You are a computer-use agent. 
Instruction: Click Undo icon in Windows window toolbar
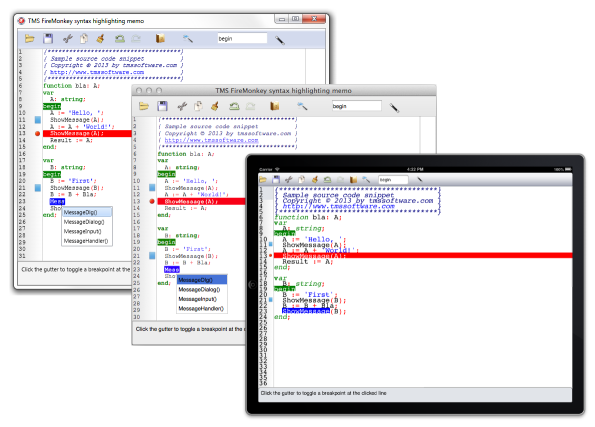pyautogui.click(x=120, y=38)
